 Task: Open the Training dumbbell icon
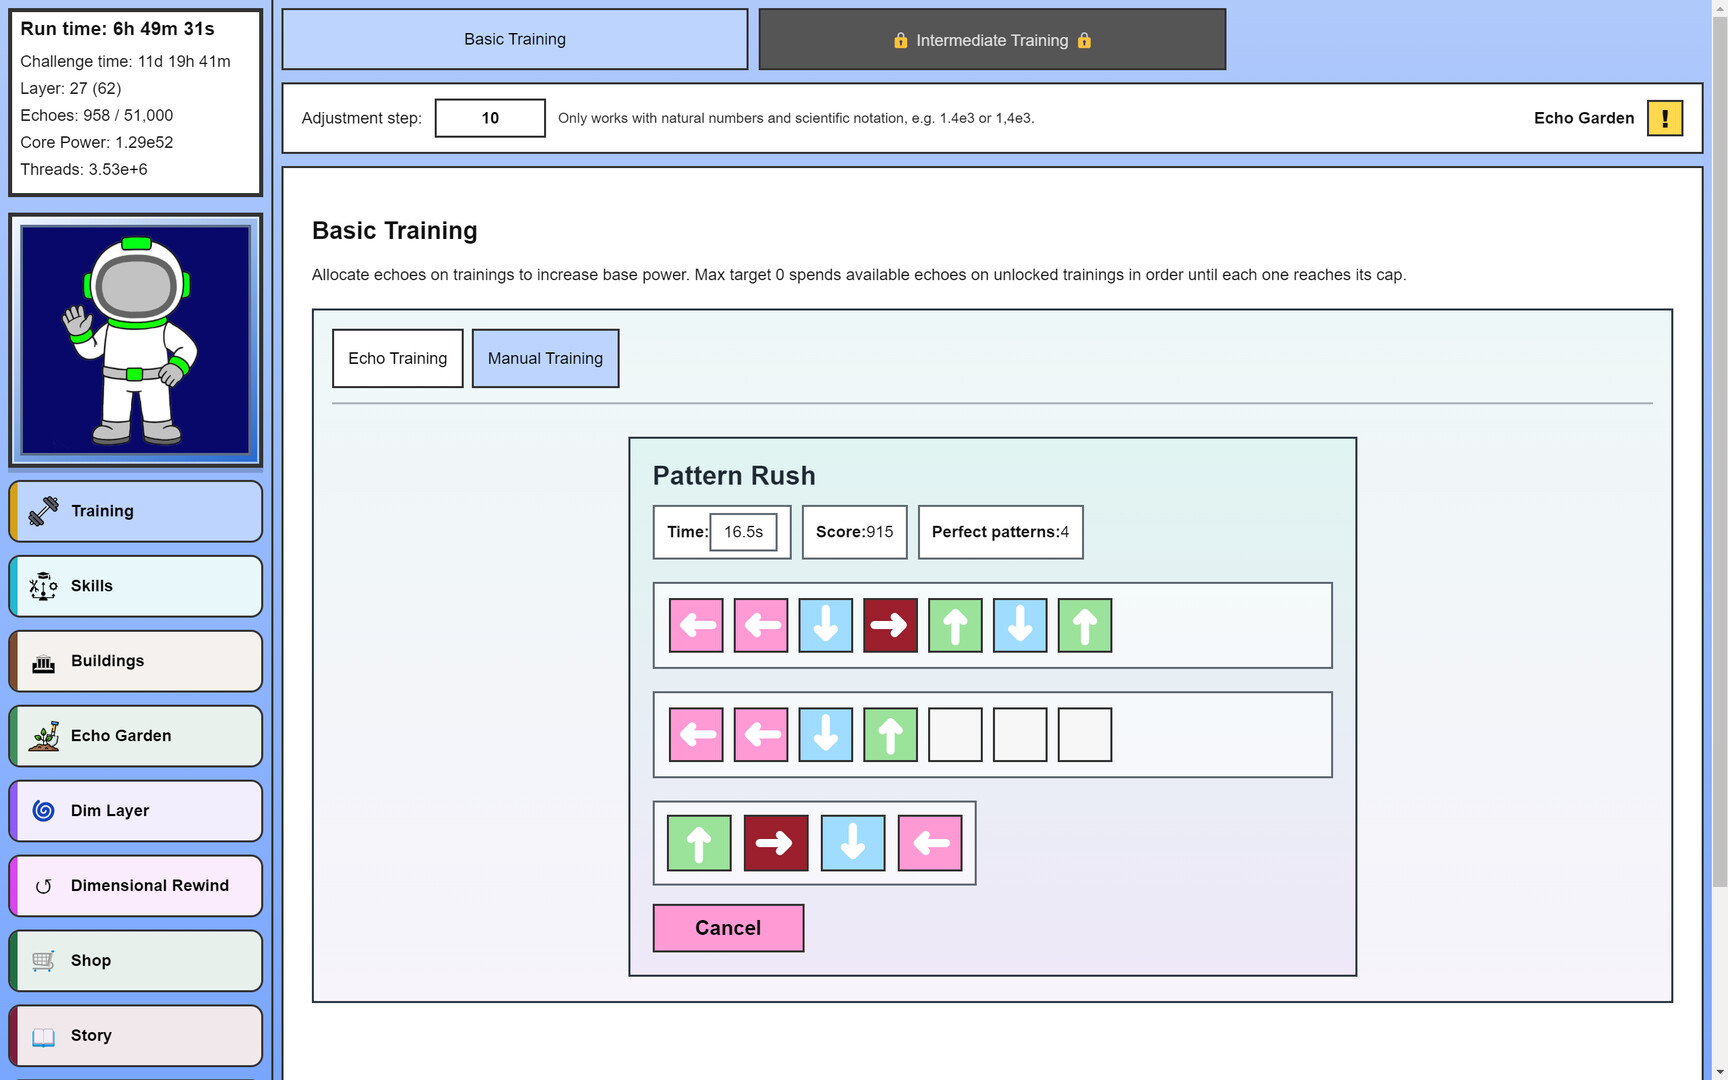point(44,511)
